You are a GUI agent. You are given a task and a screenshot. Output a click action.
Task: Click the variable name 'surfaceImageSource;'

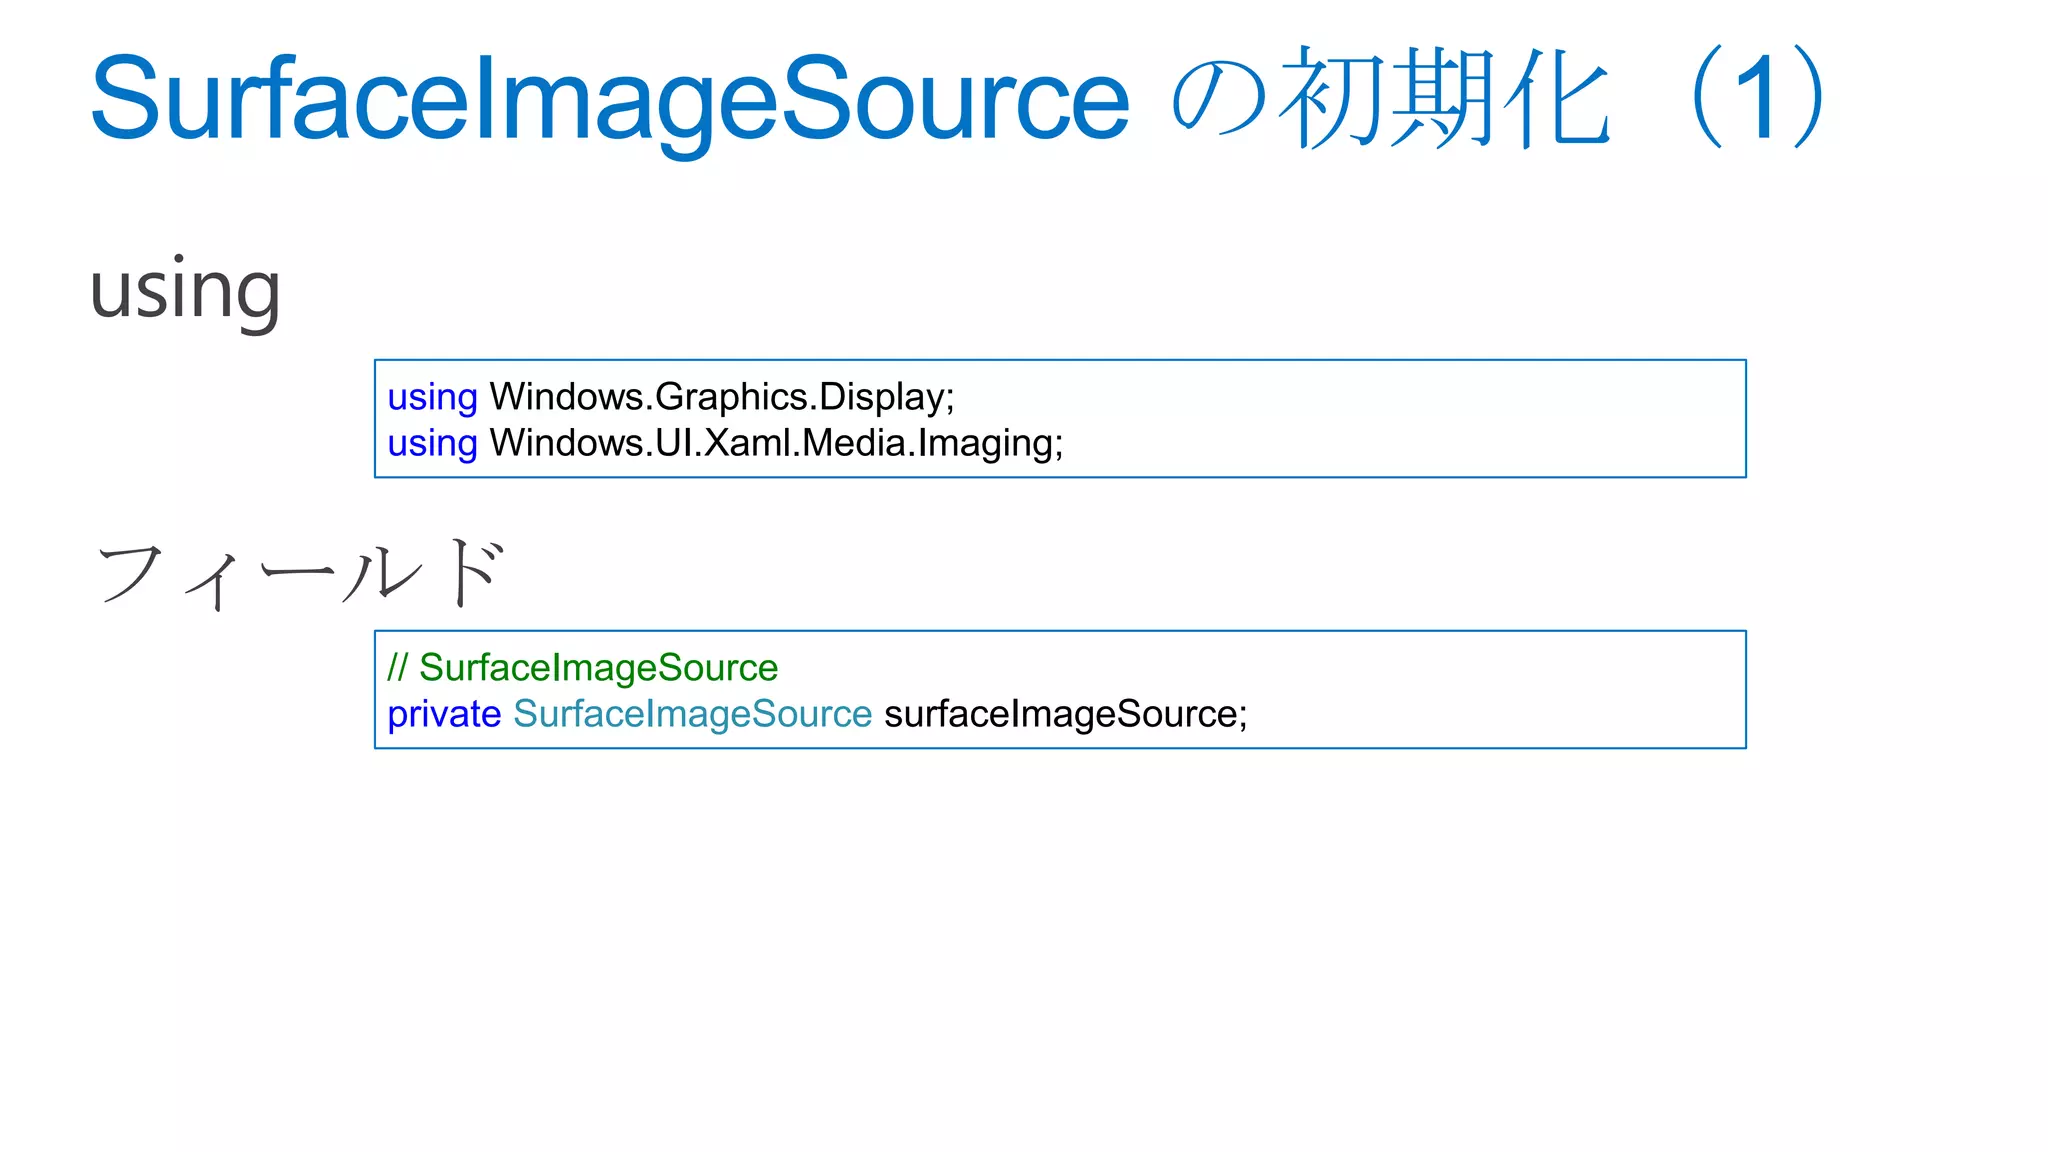(x=1066, y=714)
